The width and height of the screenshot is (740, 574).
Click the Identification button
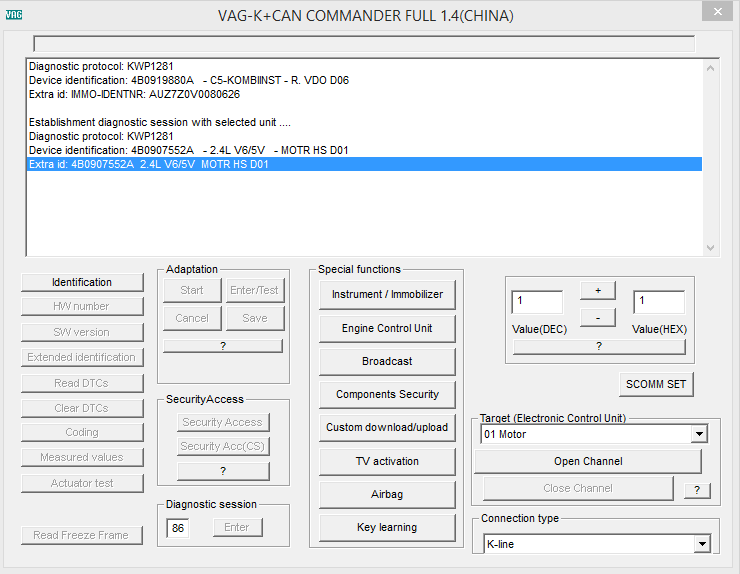(x=82, y=282)
